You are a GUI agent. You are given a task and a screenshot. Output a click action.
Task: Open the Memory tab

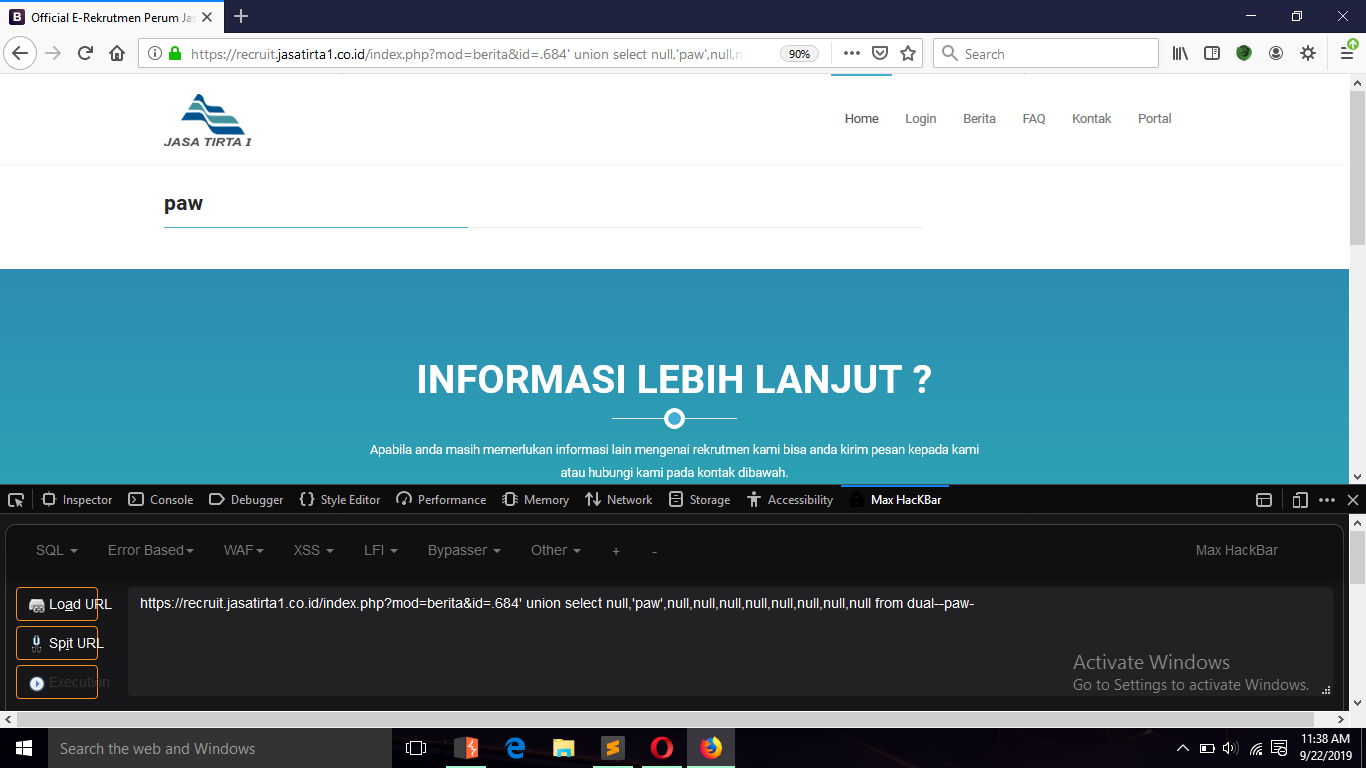click(x=535, y=500)
